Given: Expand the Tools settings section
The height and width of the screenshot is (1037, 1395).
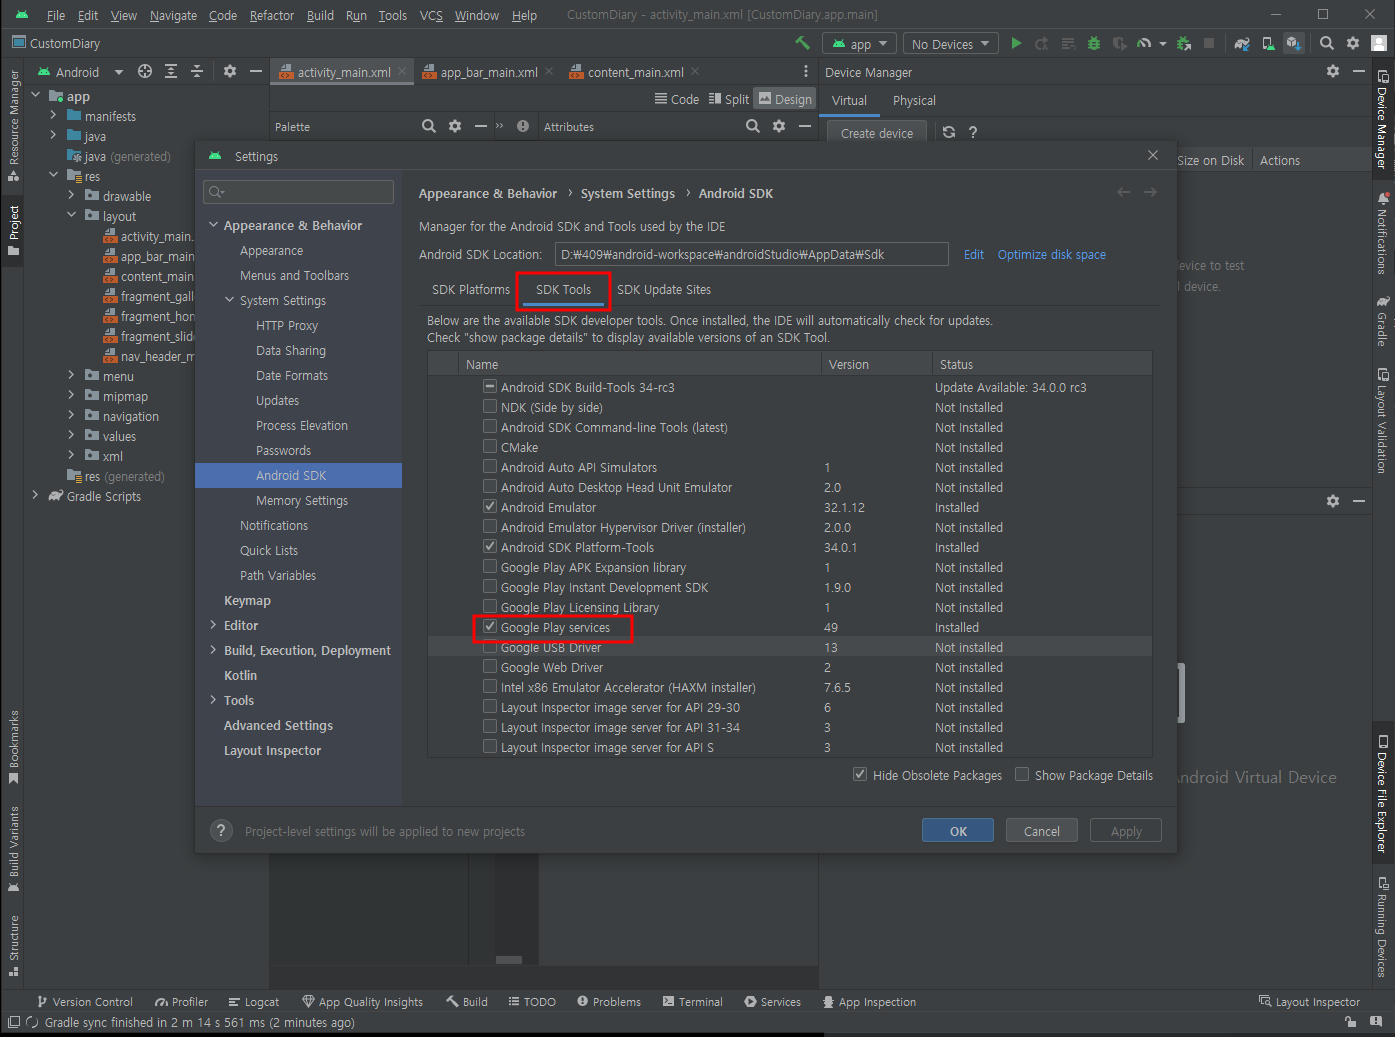Looking at the screenshot, I should pyautogui.click(x=213, y=700).
